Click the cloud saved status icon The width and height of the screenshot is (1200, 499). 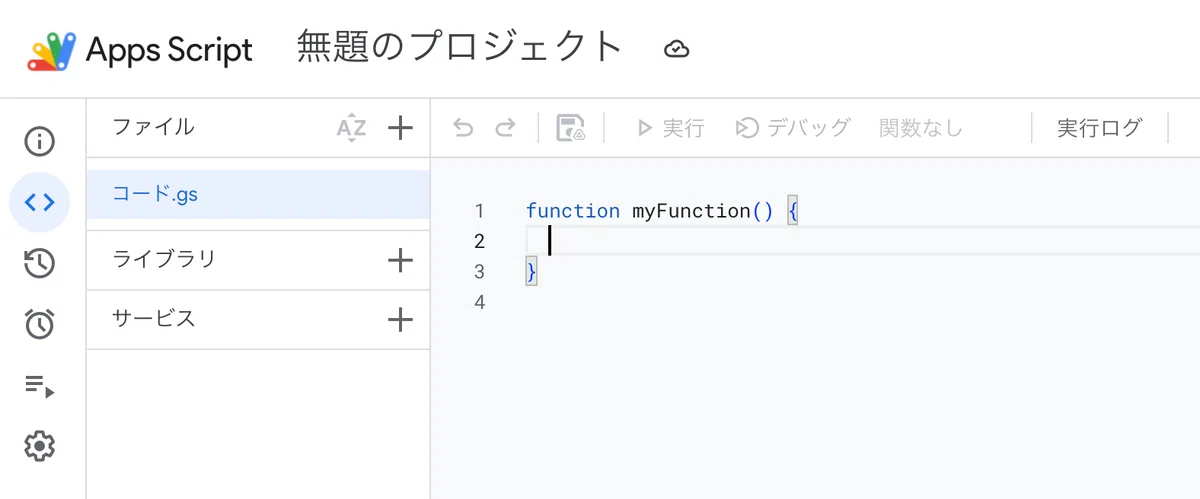click(677, 49)
